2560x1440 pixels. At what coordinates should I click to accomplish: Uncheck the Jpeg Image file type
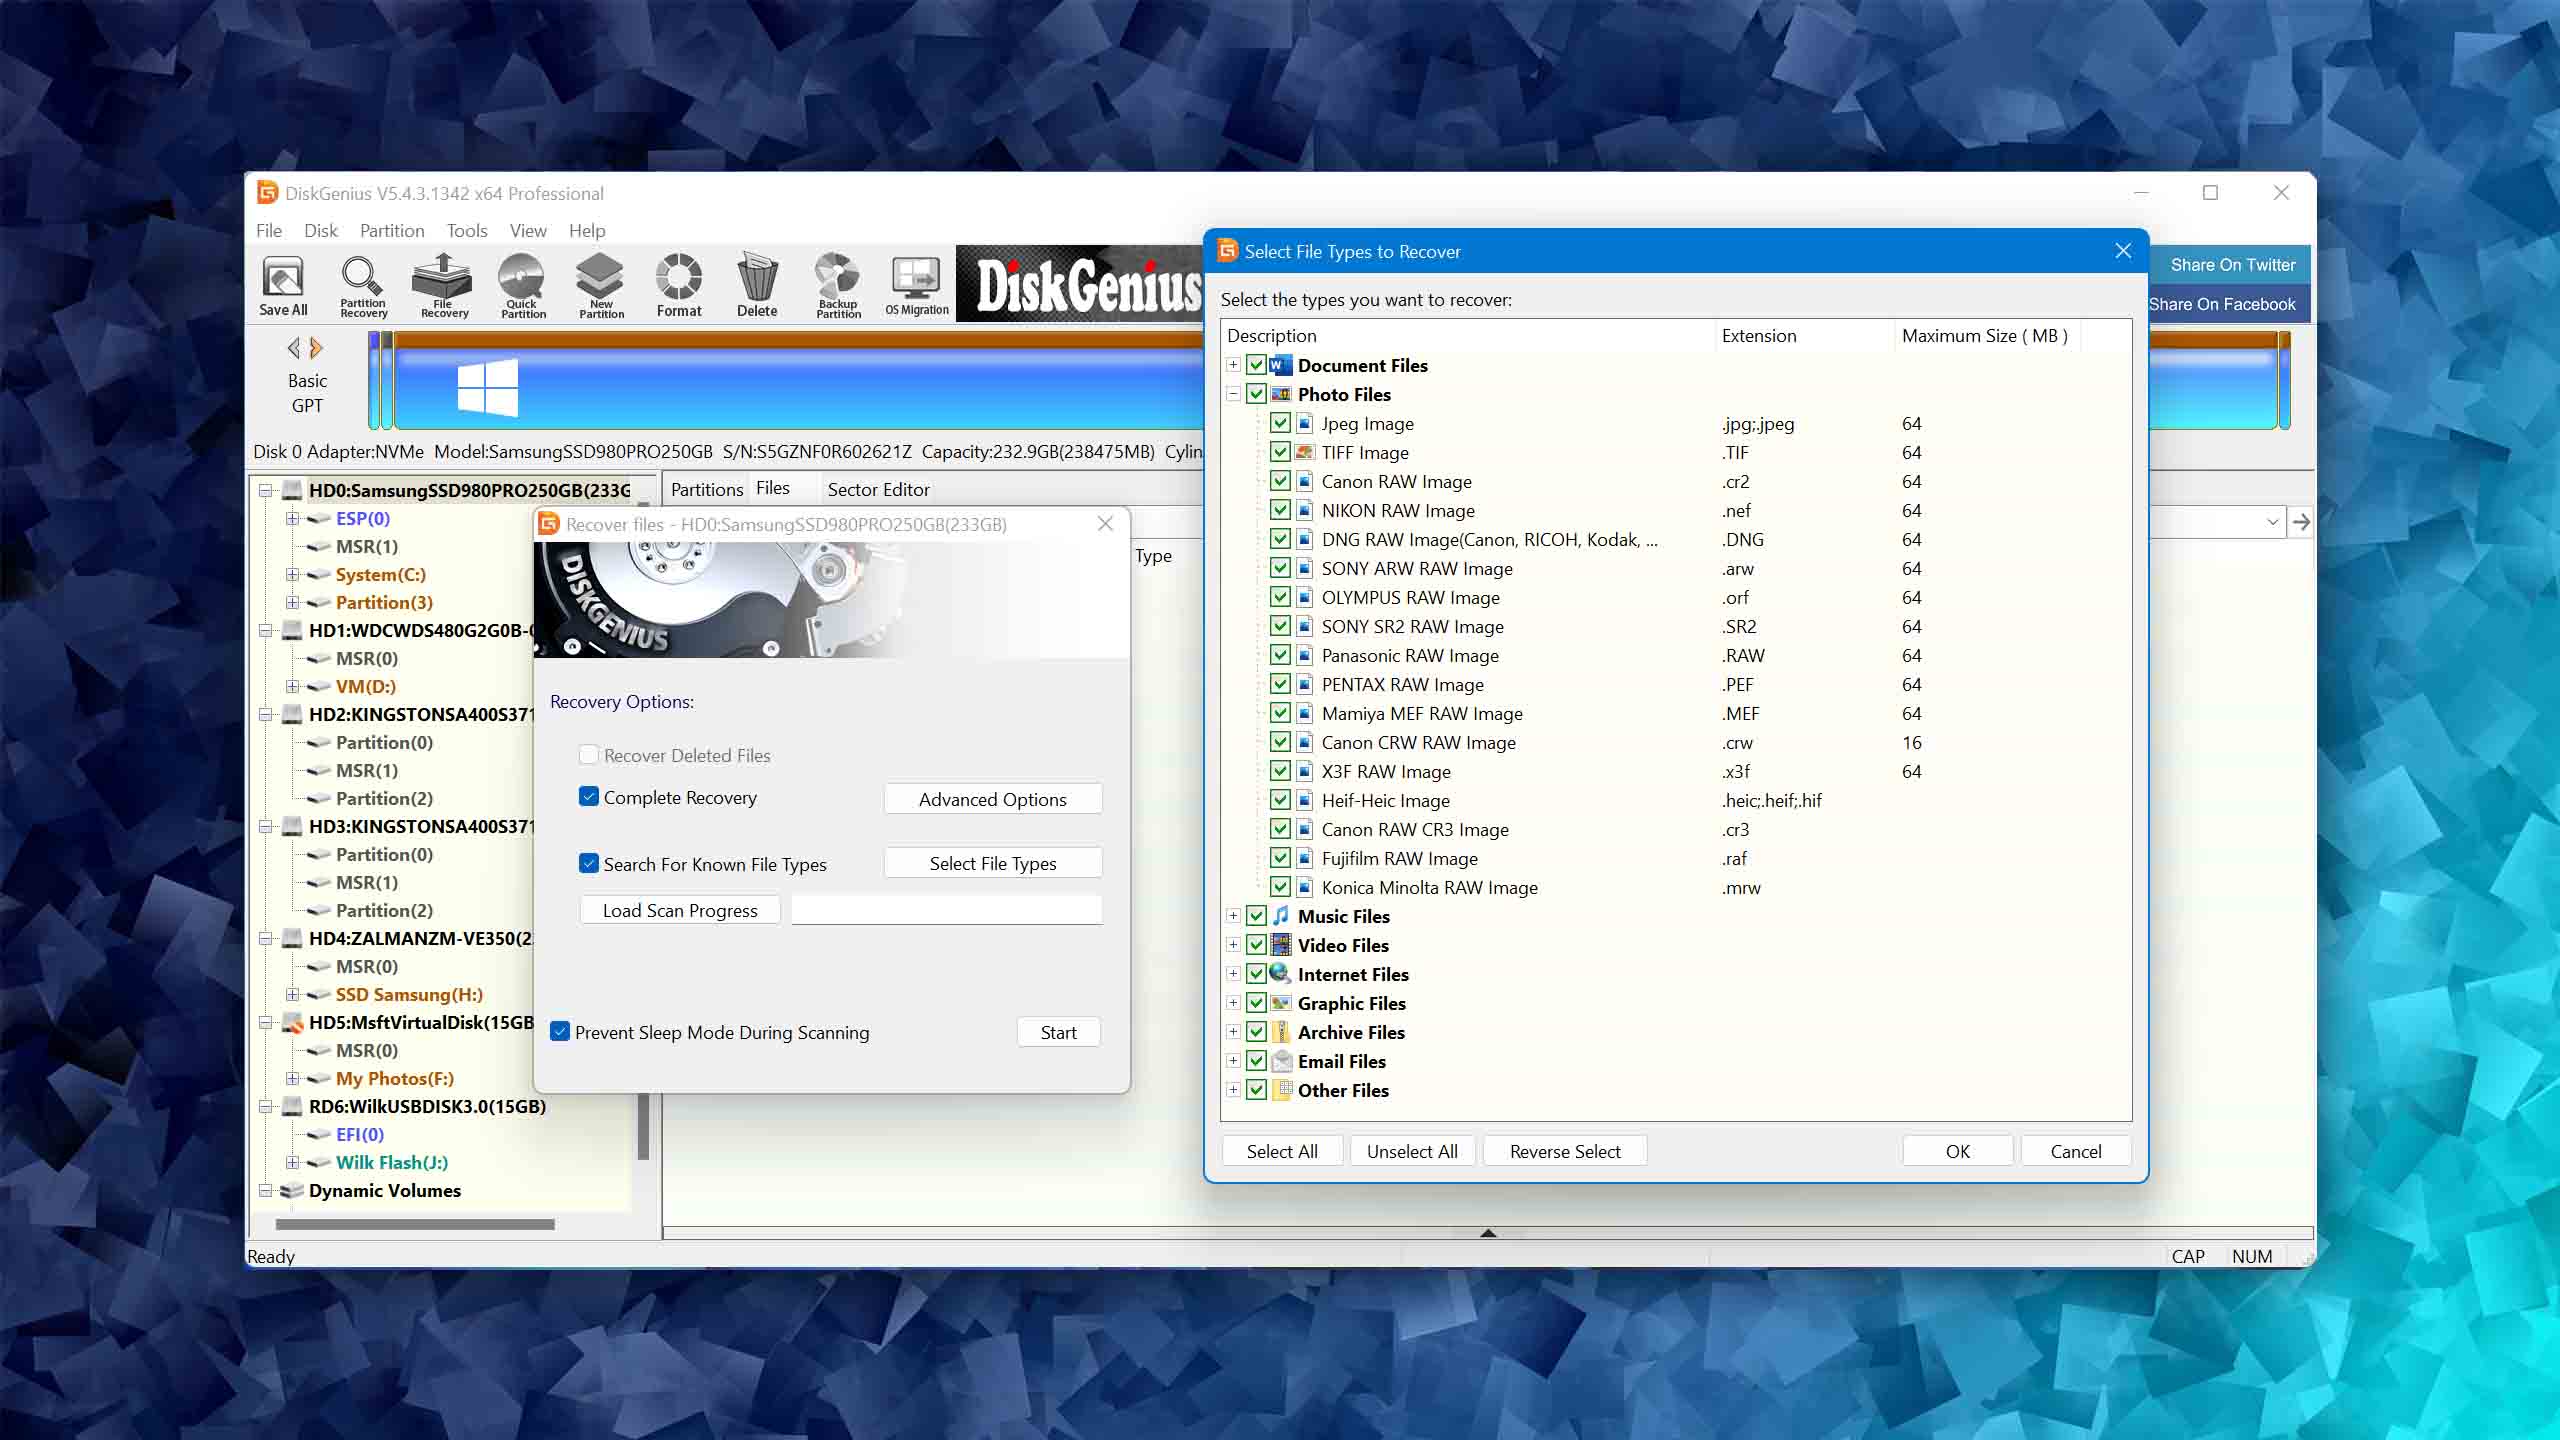(1280, 423)
